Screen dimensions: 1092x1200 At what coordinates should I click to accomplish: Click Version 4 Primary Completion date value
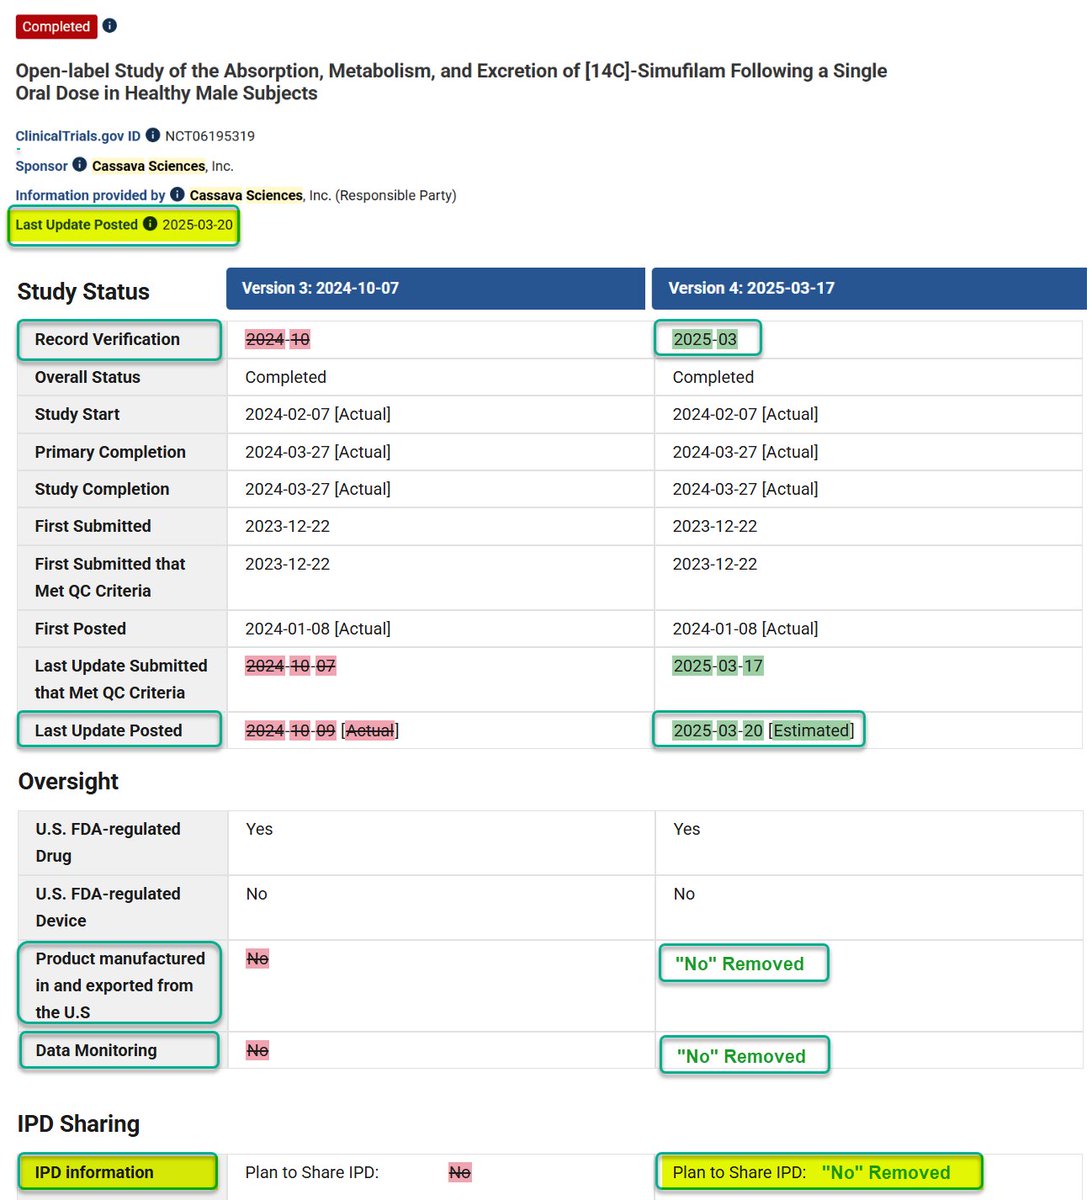pos(745,452)
